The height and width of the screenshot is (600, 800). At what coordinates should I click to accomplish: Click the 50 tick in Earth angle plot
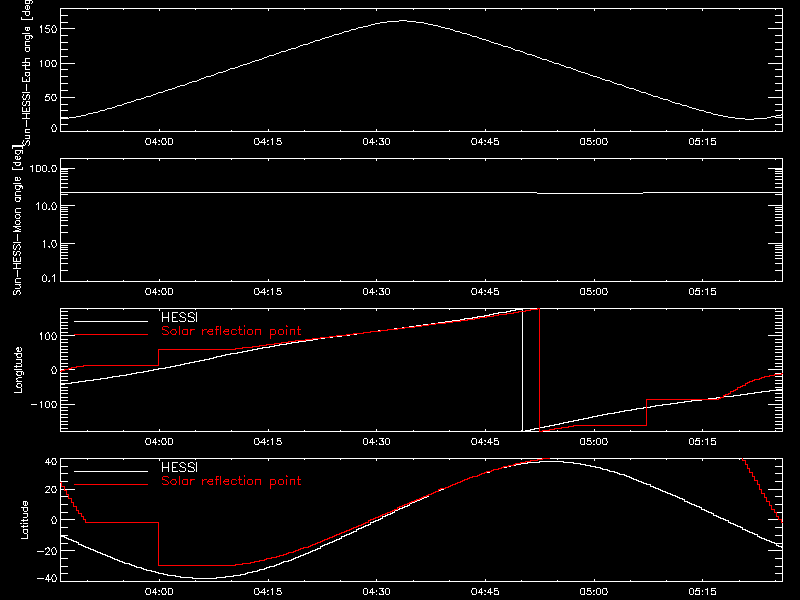(51, 97)
